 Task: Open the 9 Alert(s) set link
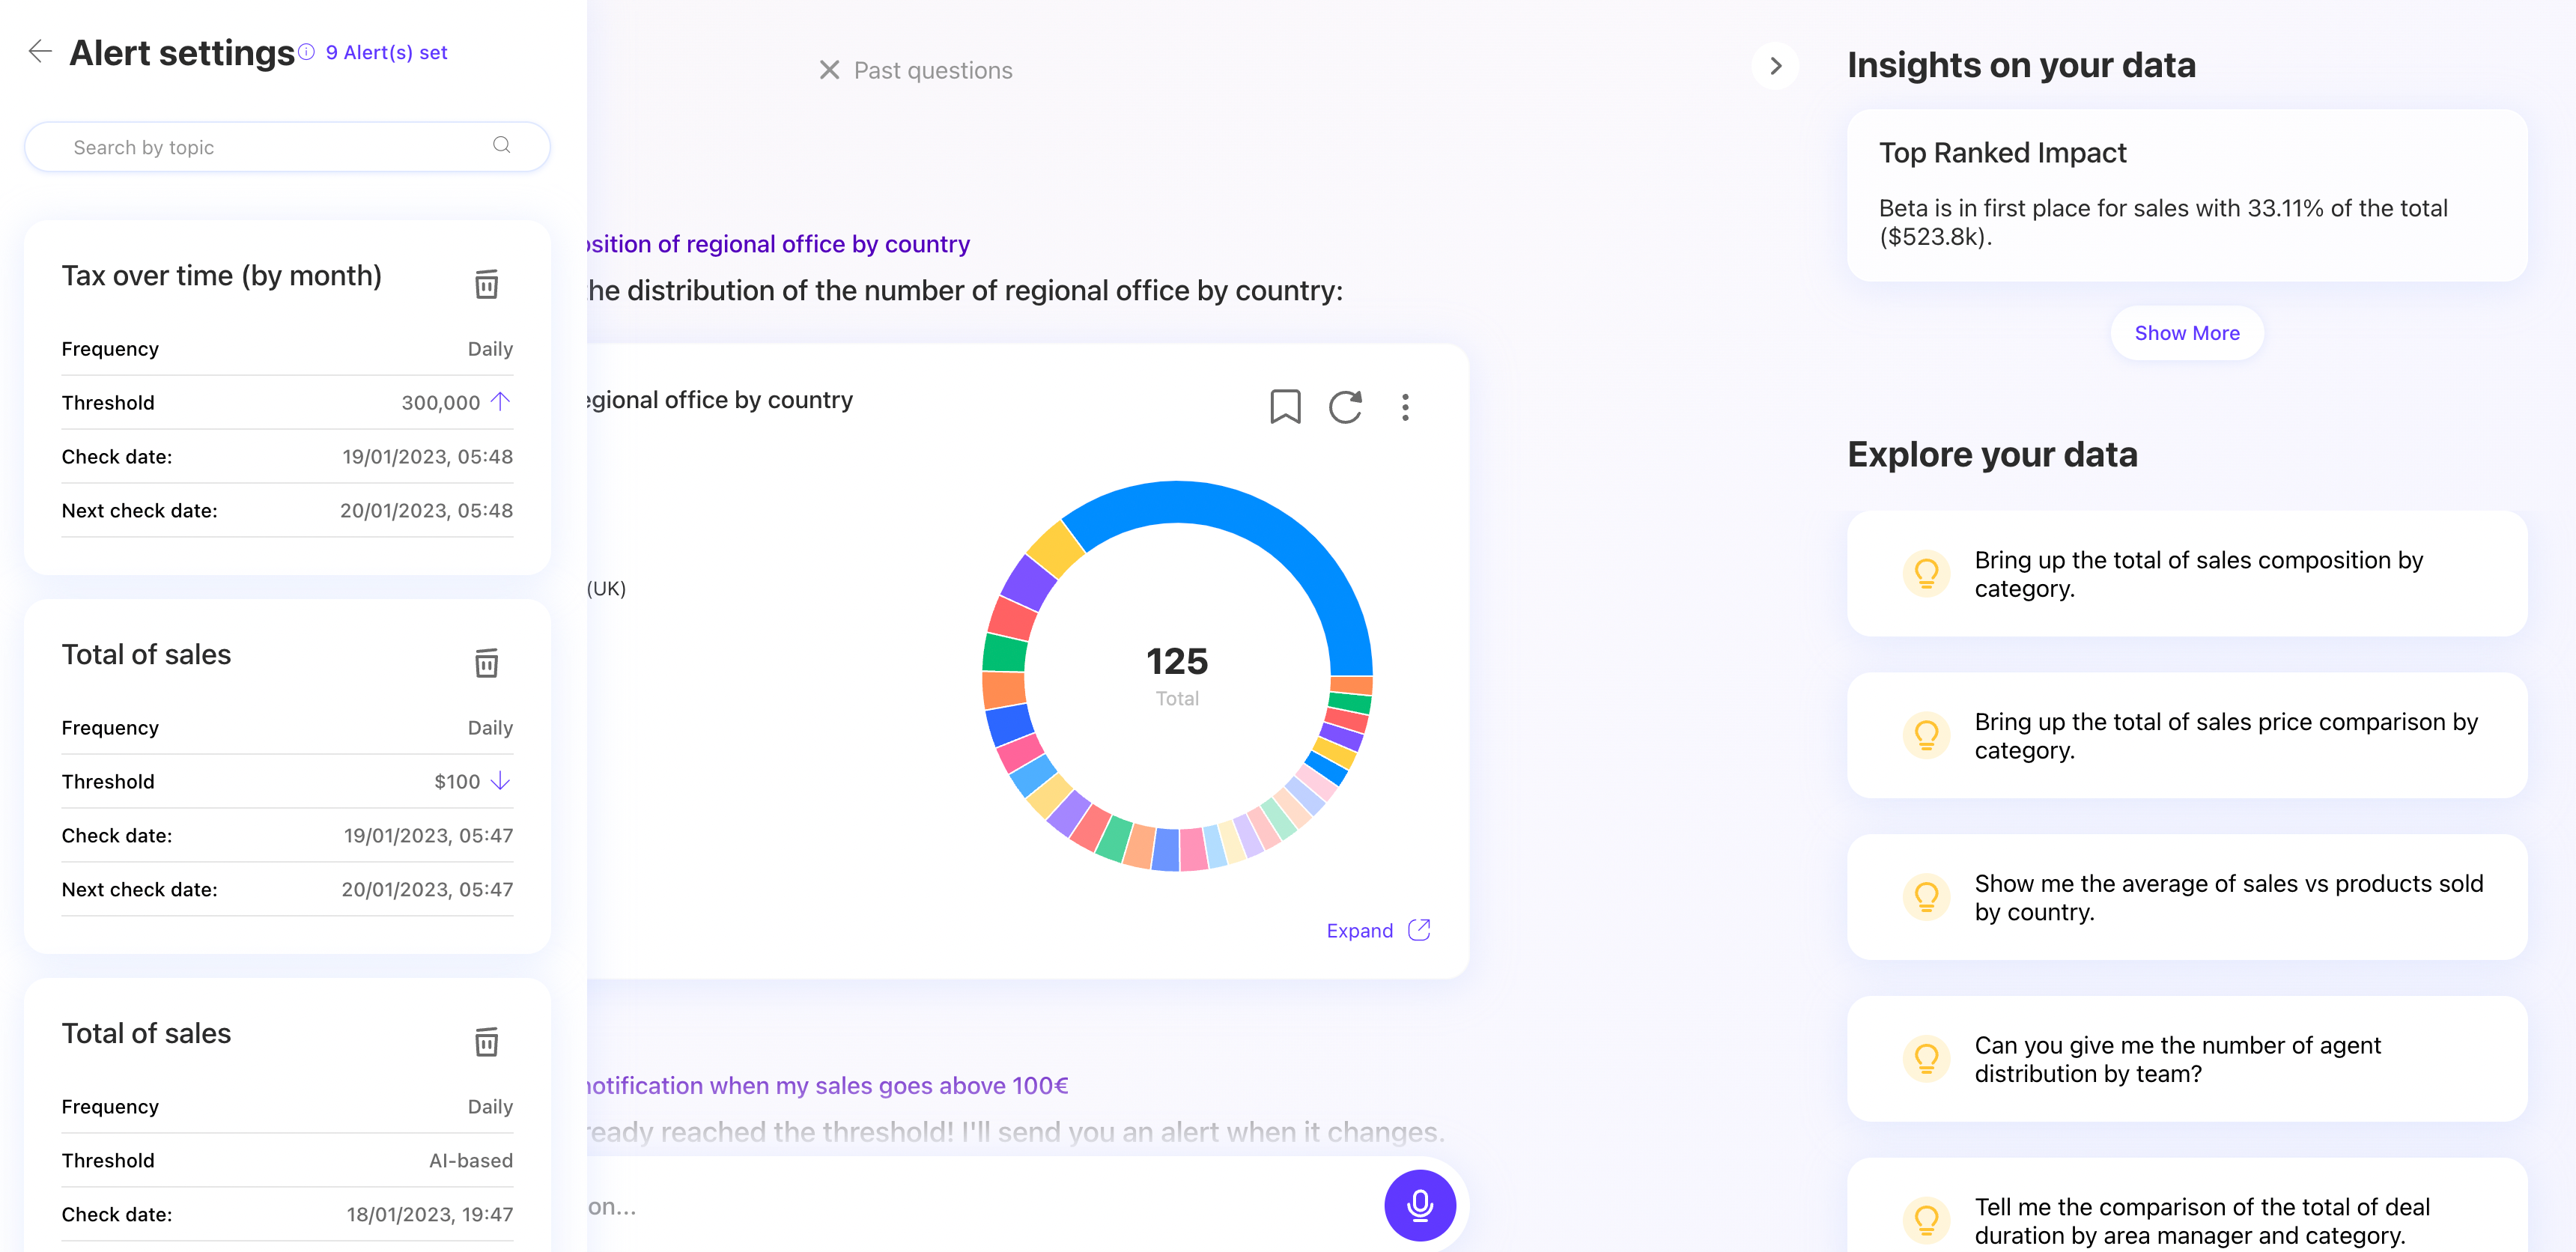(x=386, y=52)
